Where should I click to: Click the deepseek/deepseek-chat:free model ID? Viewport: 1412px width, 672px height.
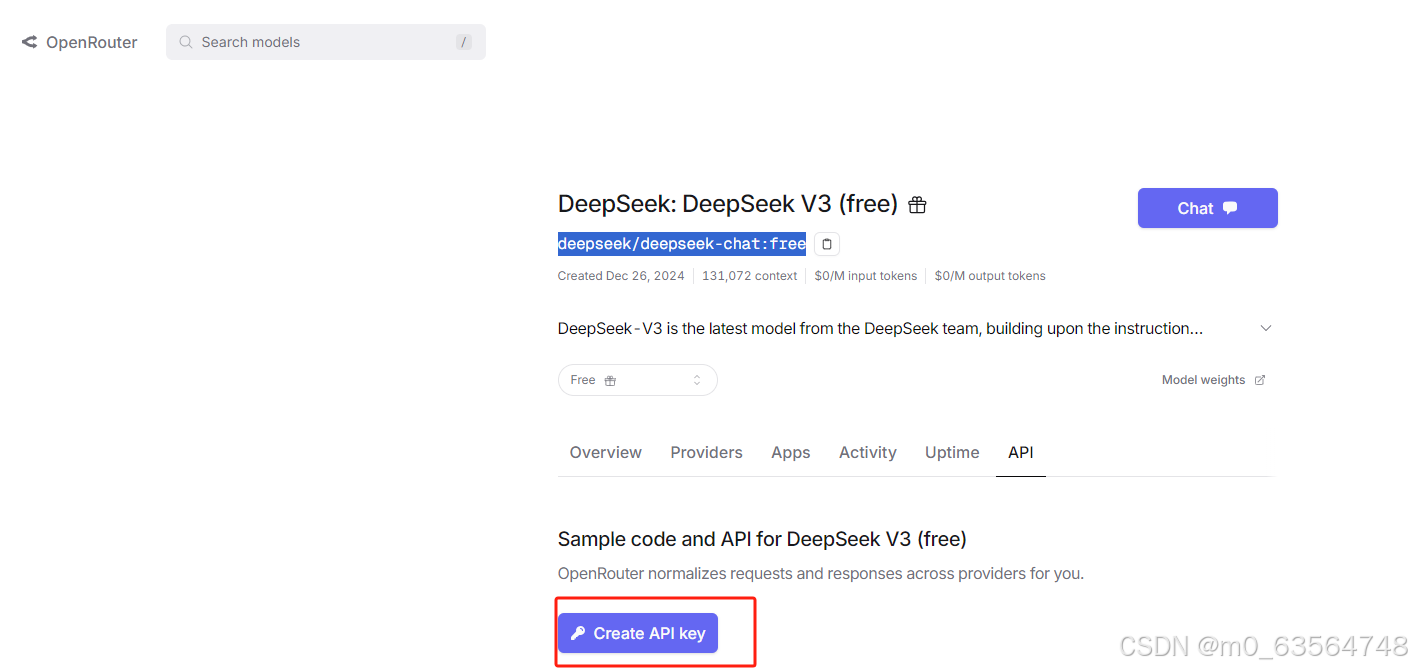pyautogui.click(x=682, y=244)
